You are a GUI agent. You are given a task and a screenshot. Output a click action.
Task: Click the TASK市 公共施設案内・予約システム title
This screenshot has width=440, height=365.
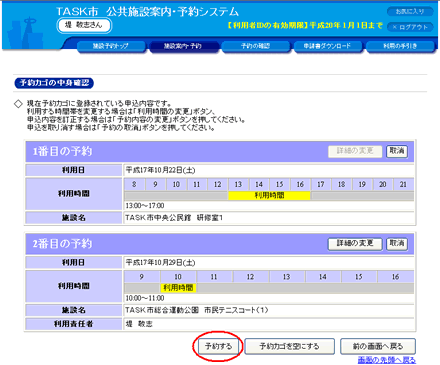click(147, 11)
